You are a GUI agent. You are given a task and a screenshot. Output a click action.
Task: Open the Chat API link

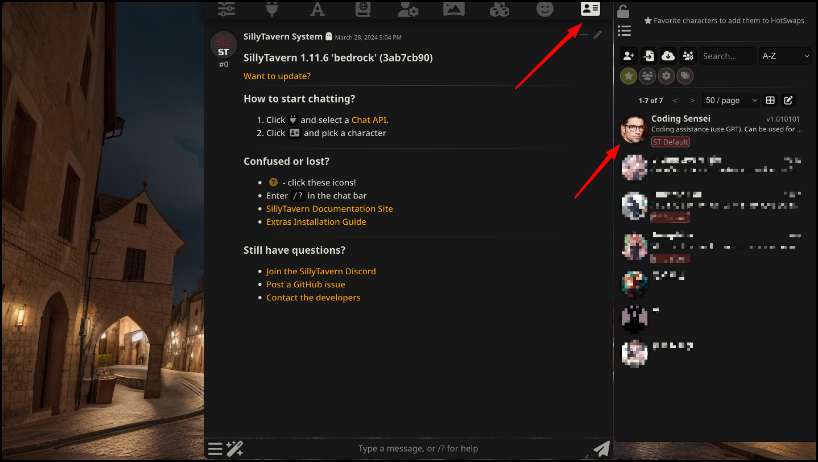click(x=369, y=120)
